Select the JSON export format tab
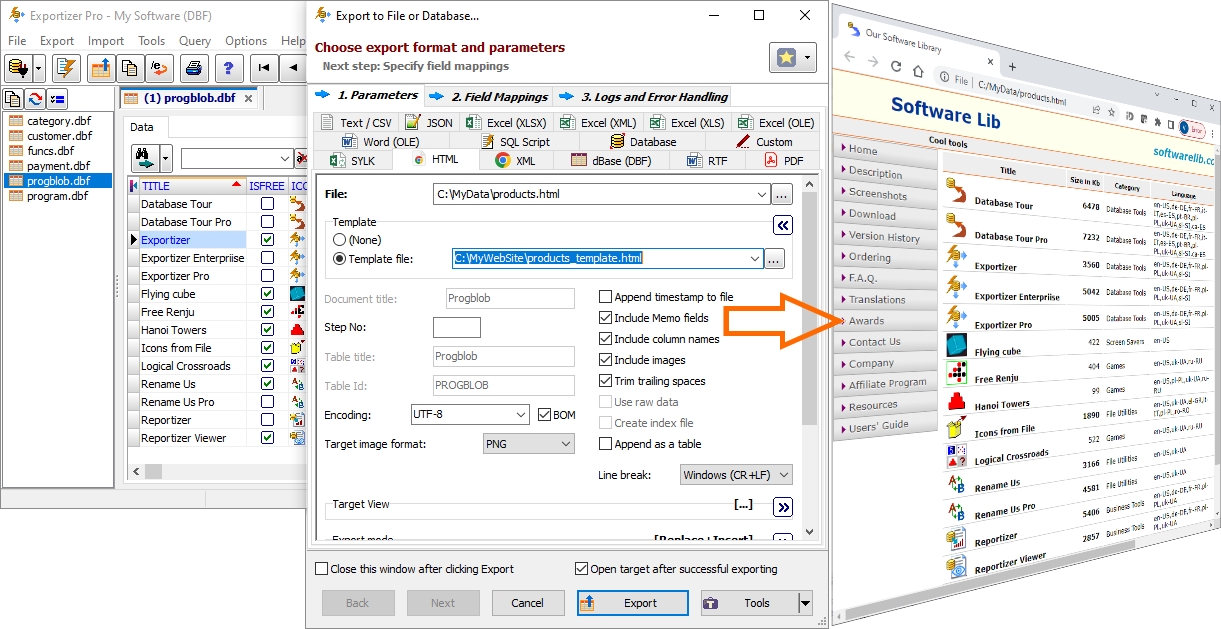The height and width of the screenshot is (629, 1221). click(x=429, y=123)
